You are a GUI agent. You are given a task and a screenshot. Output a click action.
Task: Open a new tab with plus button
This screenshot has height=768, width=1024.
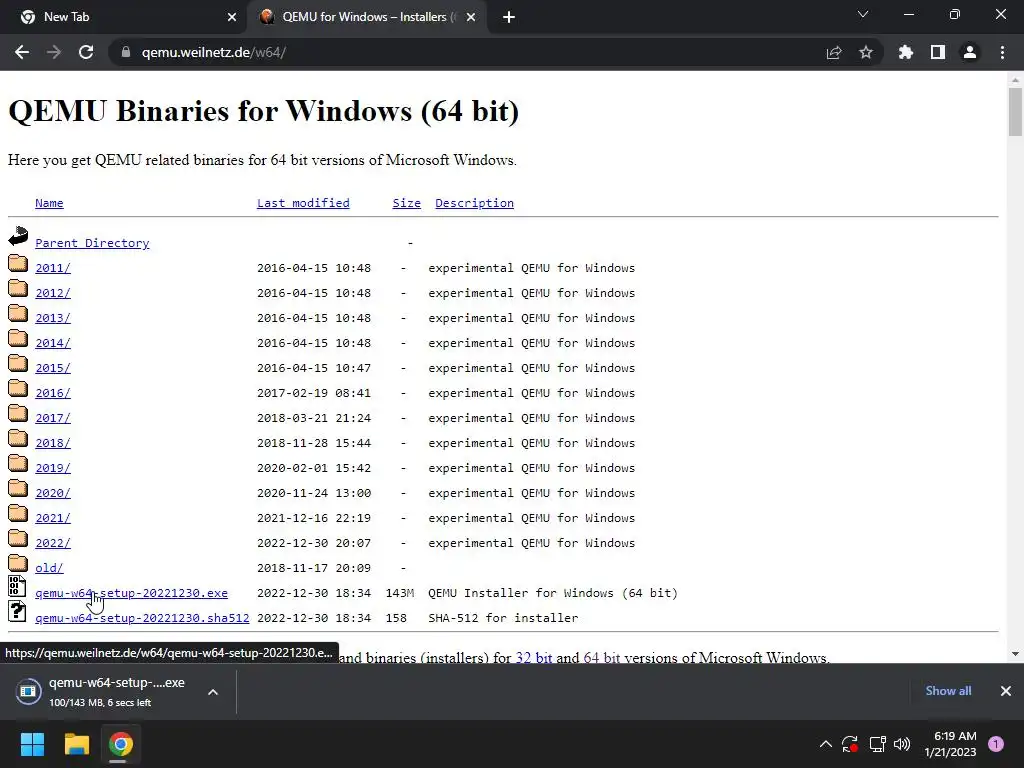(509, 17)
